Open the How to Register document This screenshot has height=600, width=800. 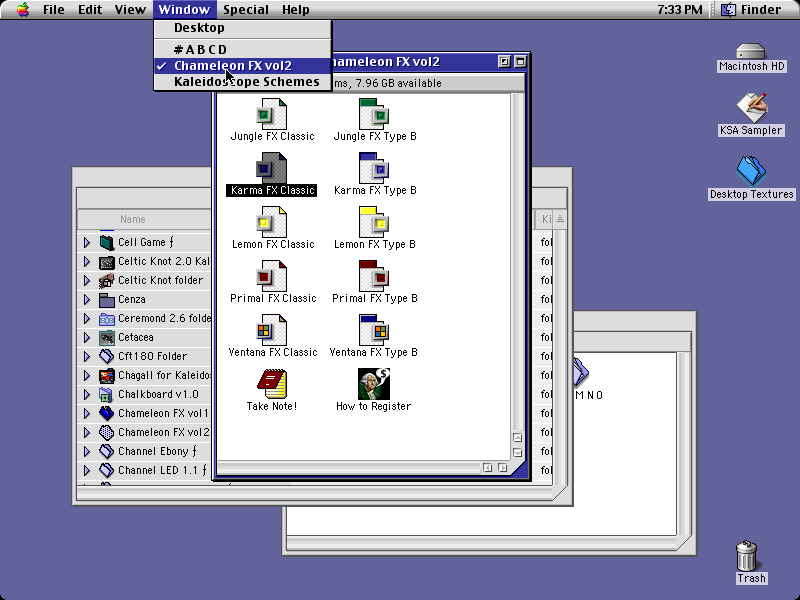click(x=374, y=384)
